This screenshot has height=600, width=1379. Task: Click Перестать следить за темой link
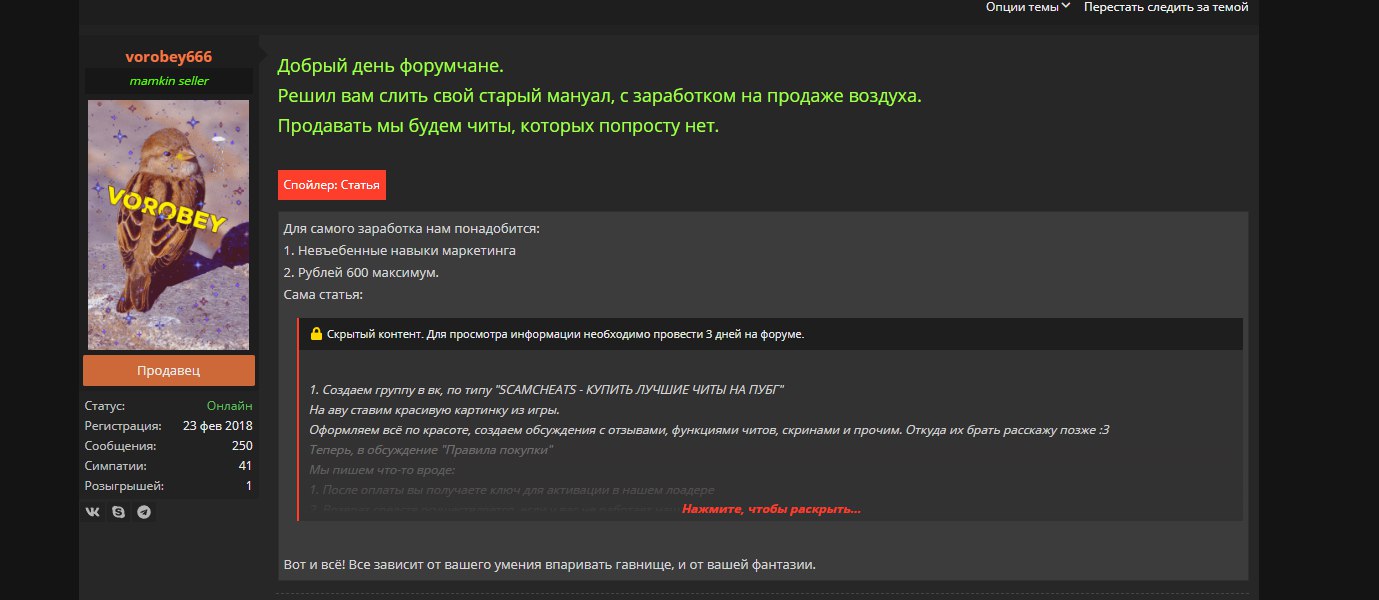(1166, 7)
